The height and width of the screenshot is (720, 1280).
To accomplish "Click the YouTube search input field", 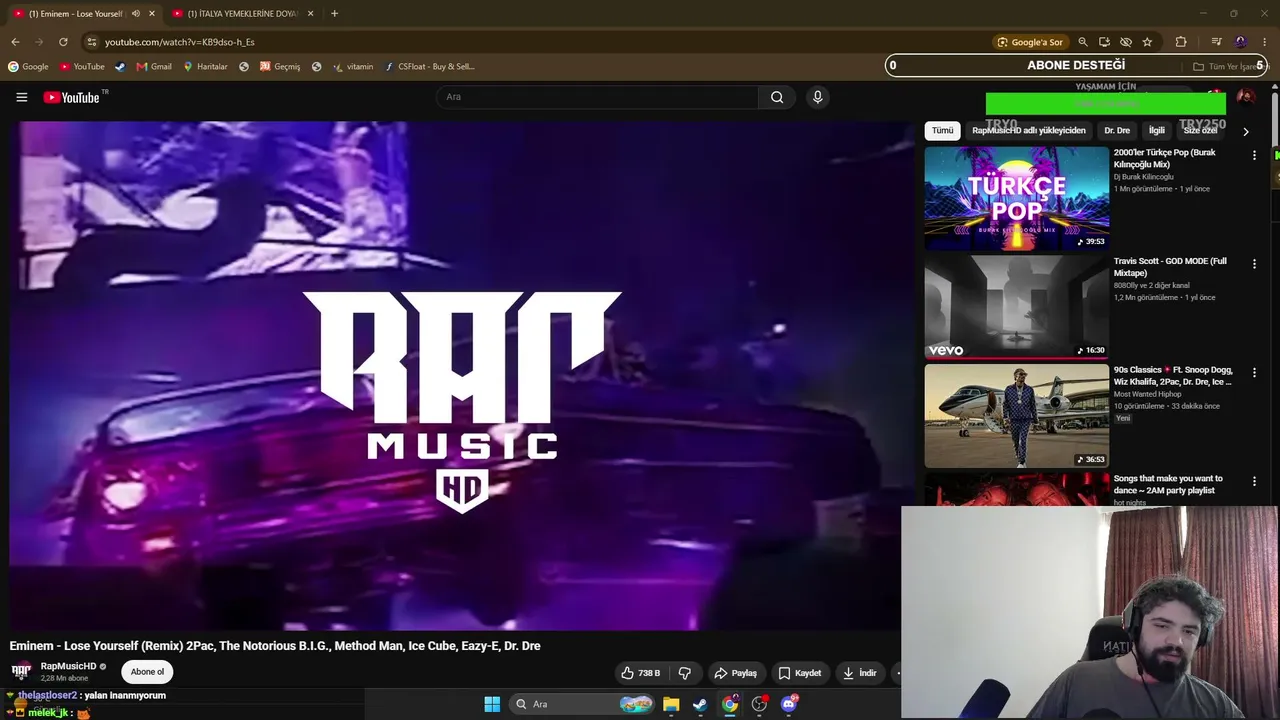I will 597,97.
